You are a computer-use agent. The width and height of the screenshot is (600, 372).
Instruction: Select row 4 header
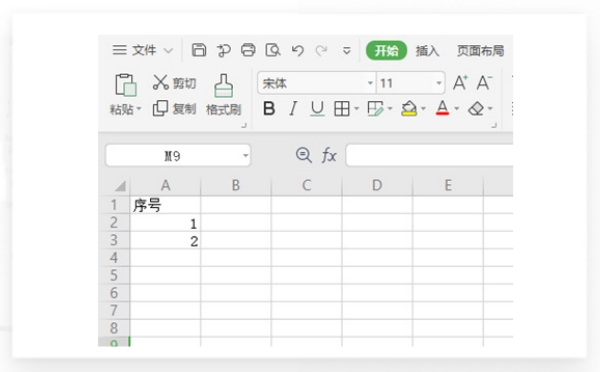pyautogui.click(x=114, y=258)
